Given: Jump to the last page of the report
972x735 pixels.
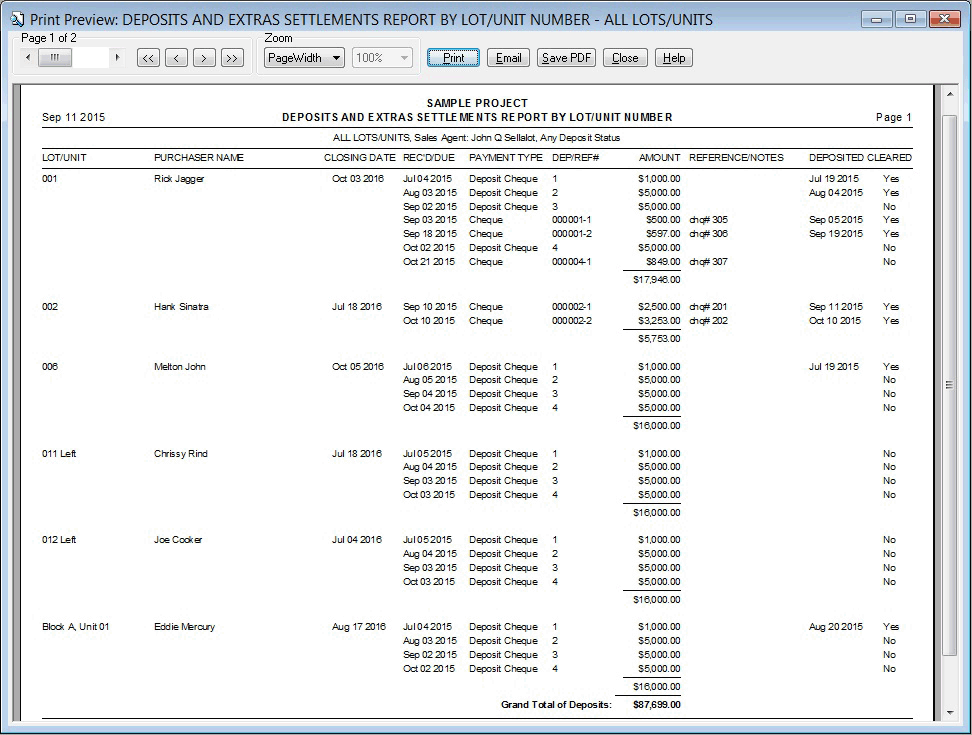Looking at the screenshot, I should tap(232, 58).
